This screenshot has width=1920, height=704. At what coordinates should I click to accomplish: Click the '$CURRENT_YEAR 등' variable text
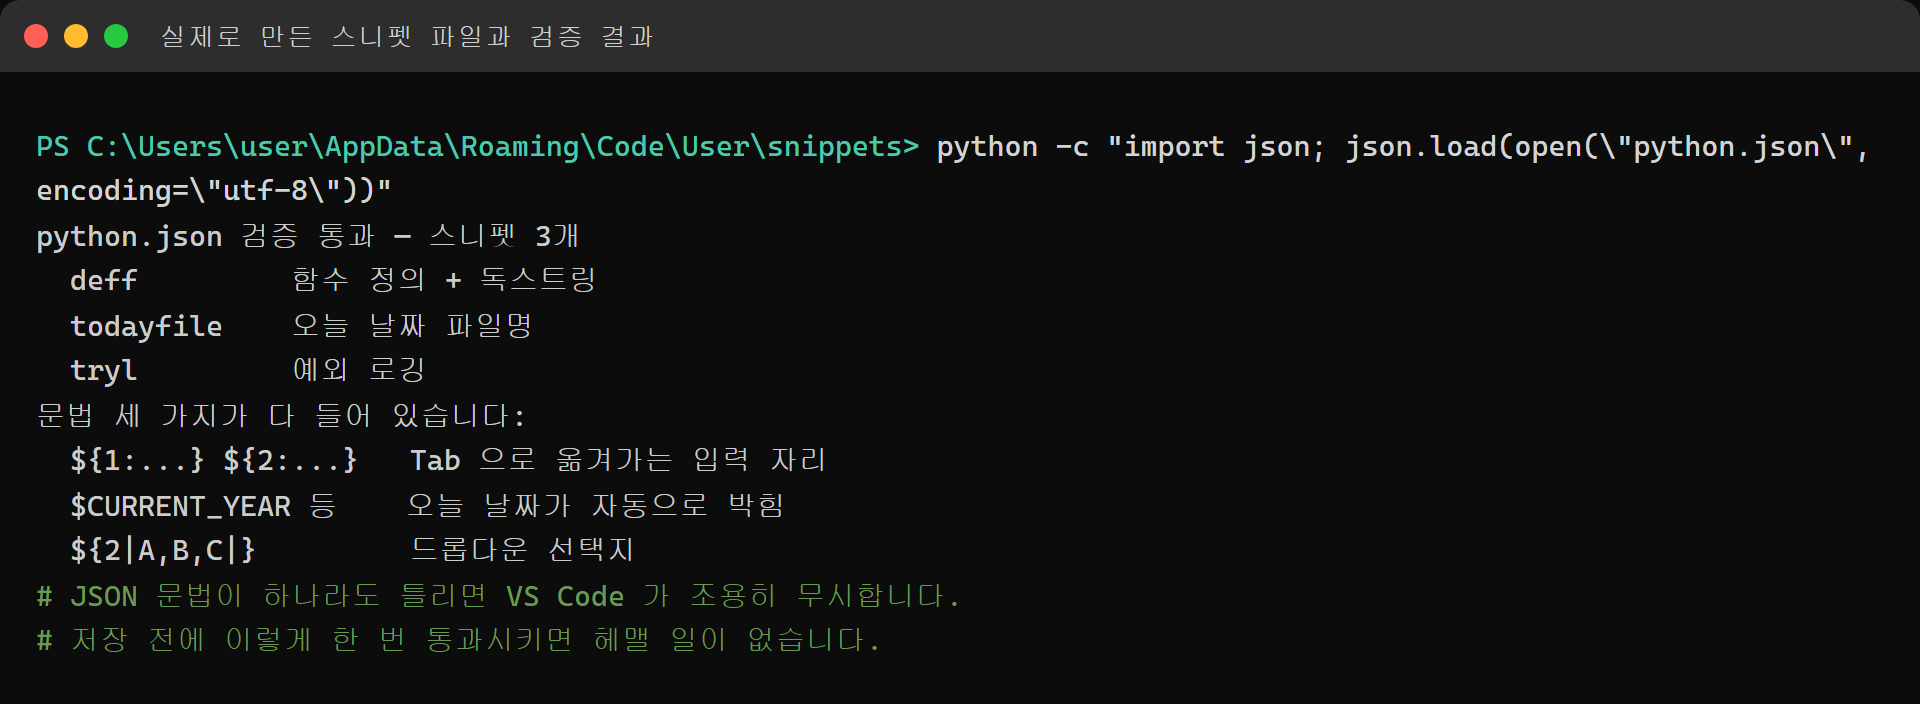click(203, 505)
